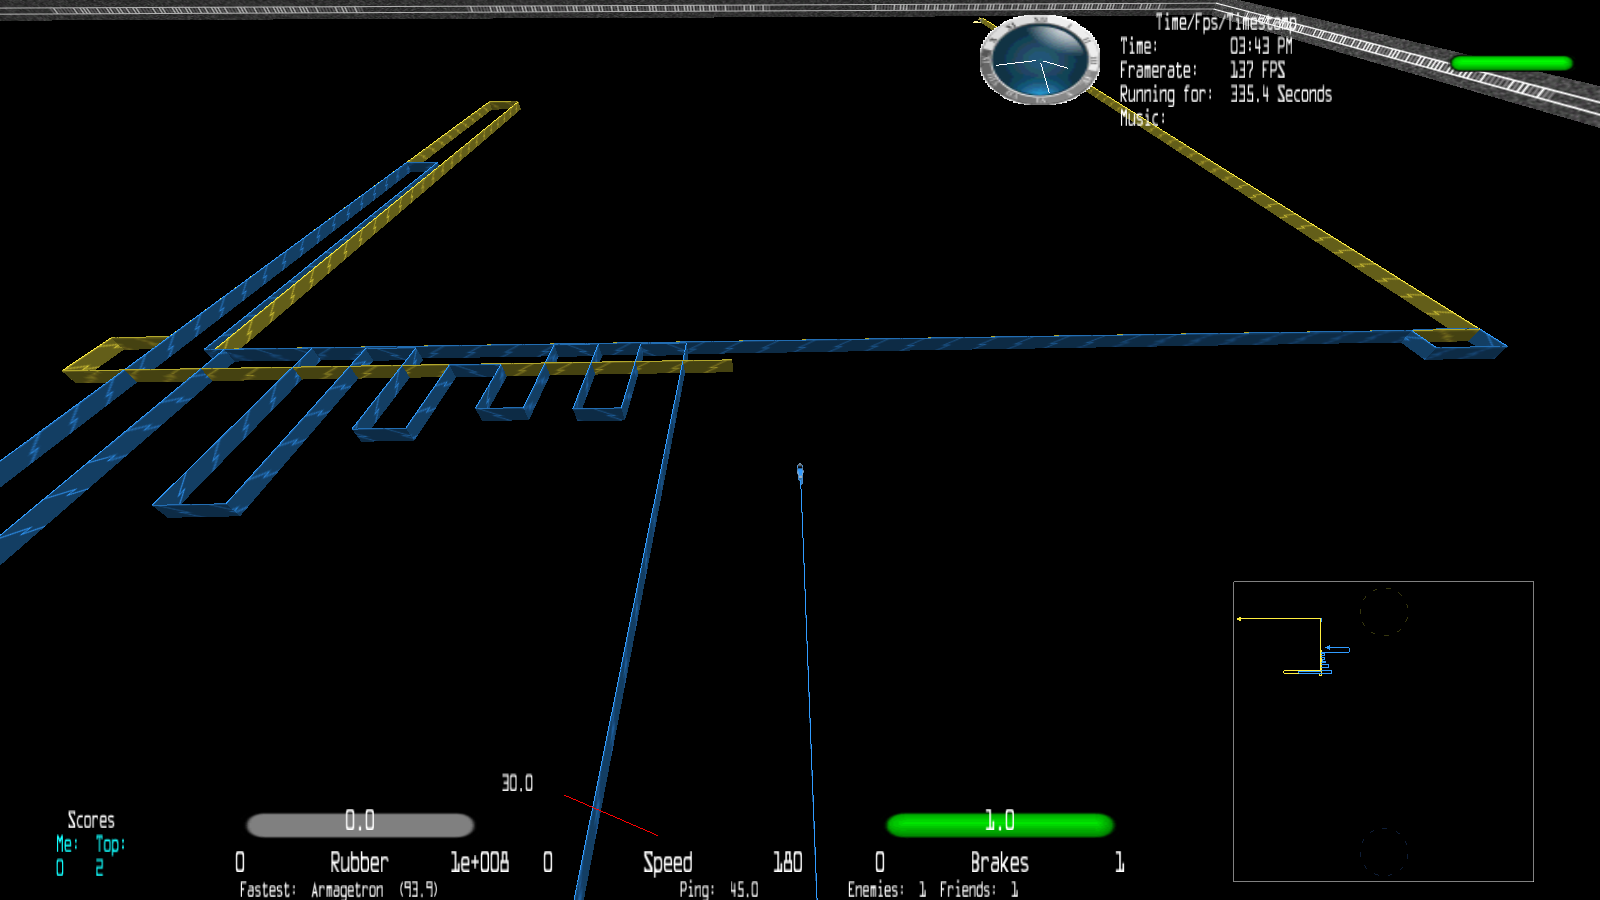Viewport: 1600px width, 900px height.
Task: Click the Top score value
Action: point(99,868)
